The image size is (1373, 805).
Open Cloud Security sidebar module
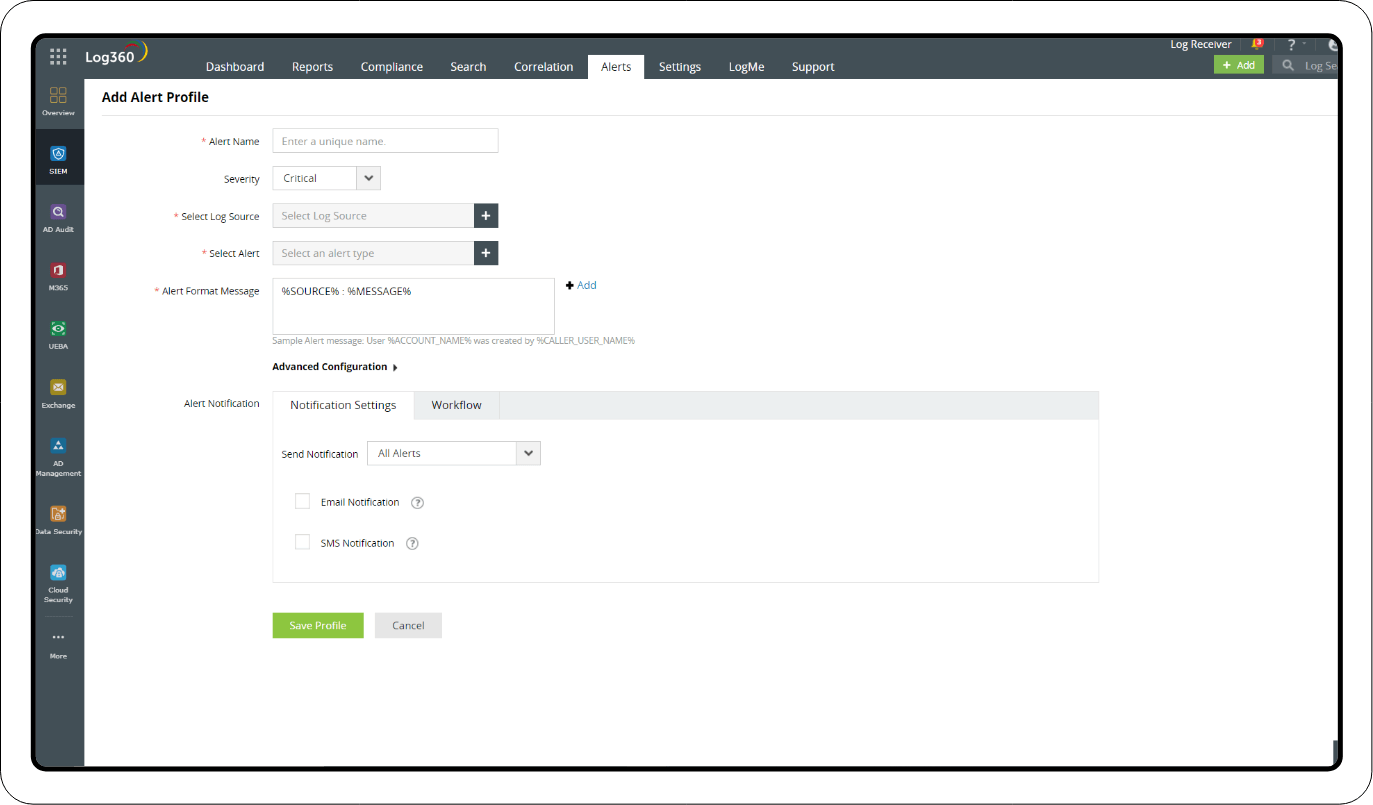[58, 583]
